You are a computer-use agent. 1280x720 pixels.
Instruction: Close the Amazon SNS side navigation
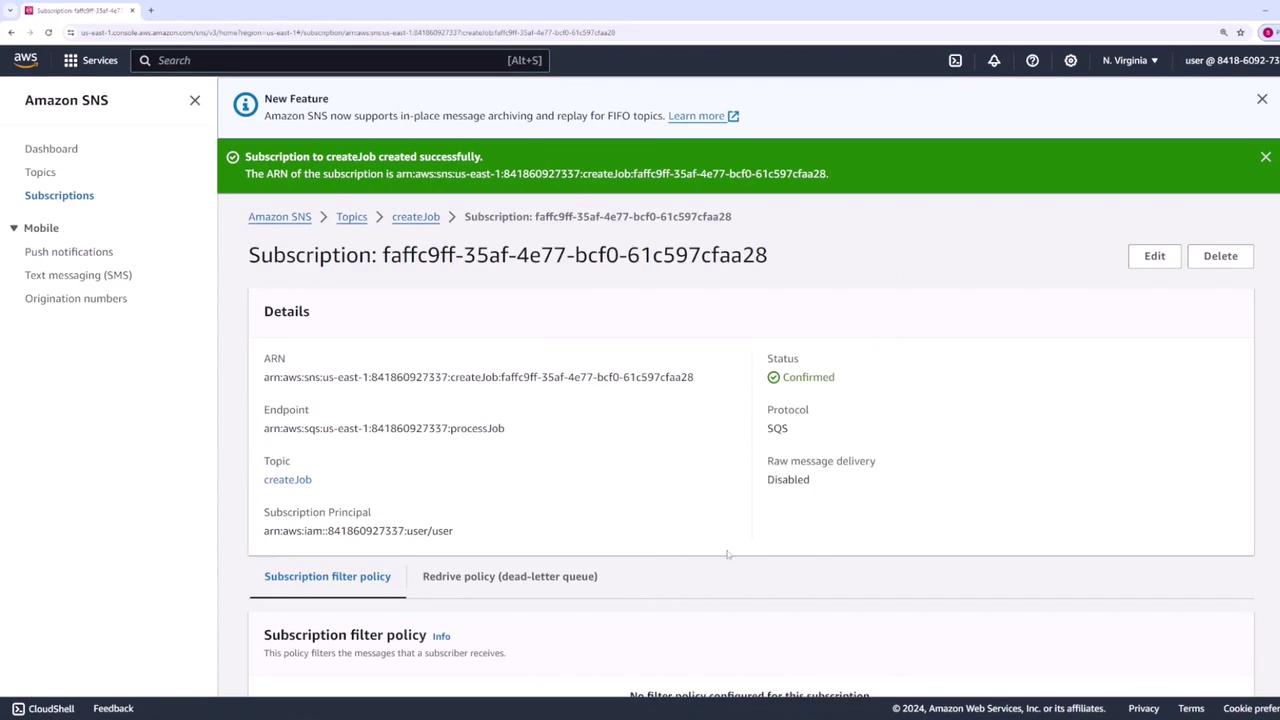click(195, 100)
